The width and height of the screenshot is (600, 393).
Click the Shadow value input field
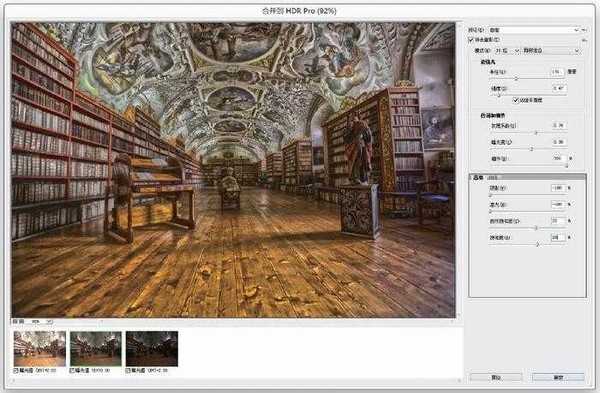[558, 188]
